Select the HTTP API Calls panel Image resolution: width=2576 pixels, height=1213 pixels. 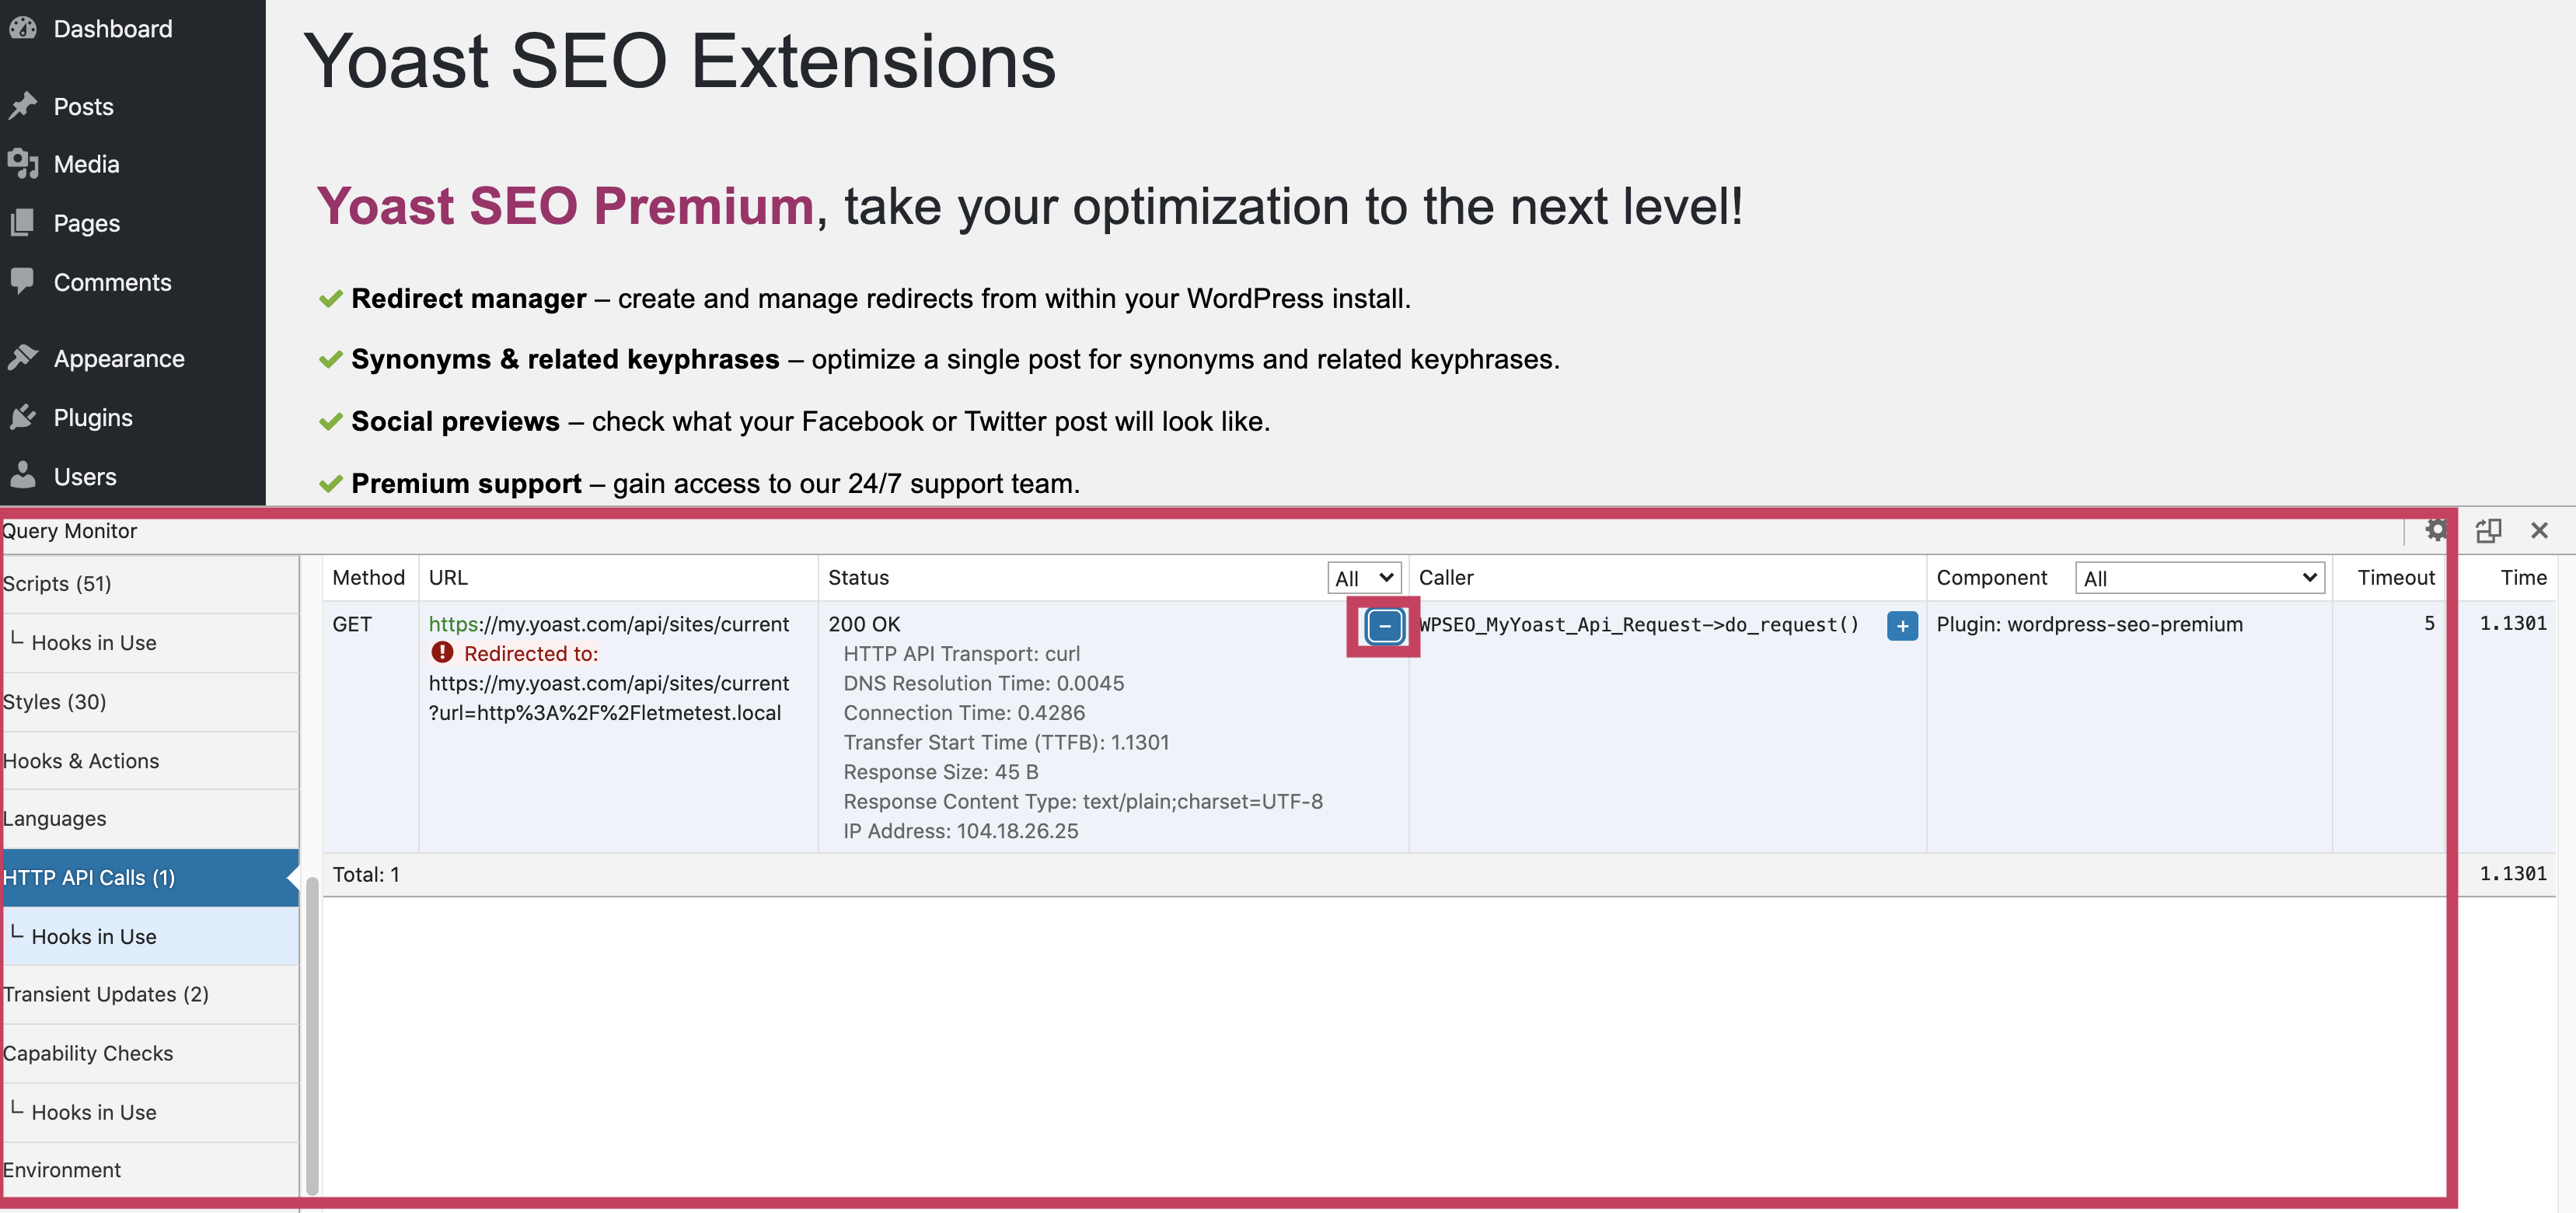(x=90, y=877)
